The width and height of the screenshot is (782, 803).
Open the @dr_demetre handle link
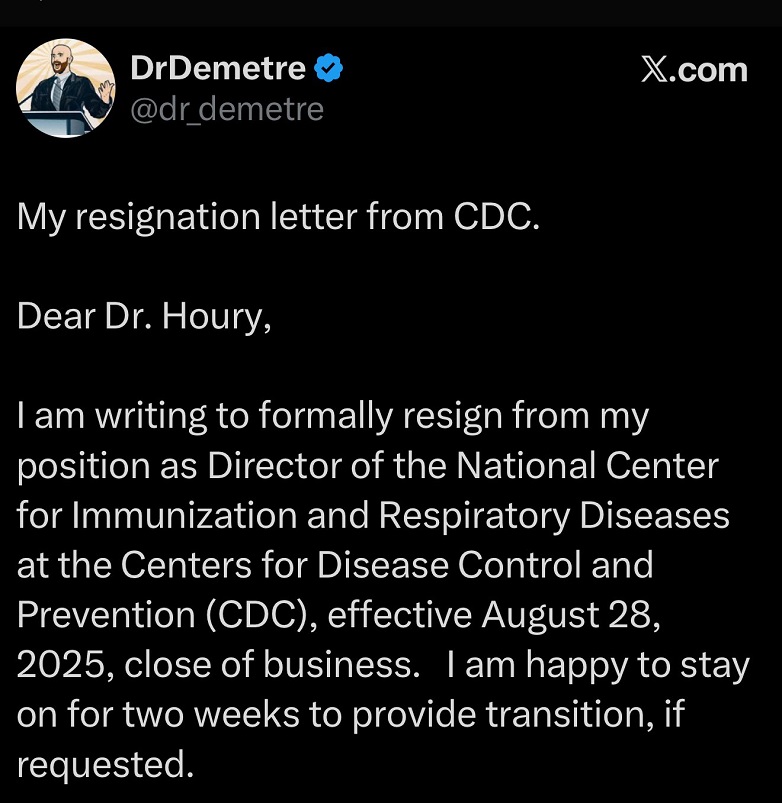(227, 107)
